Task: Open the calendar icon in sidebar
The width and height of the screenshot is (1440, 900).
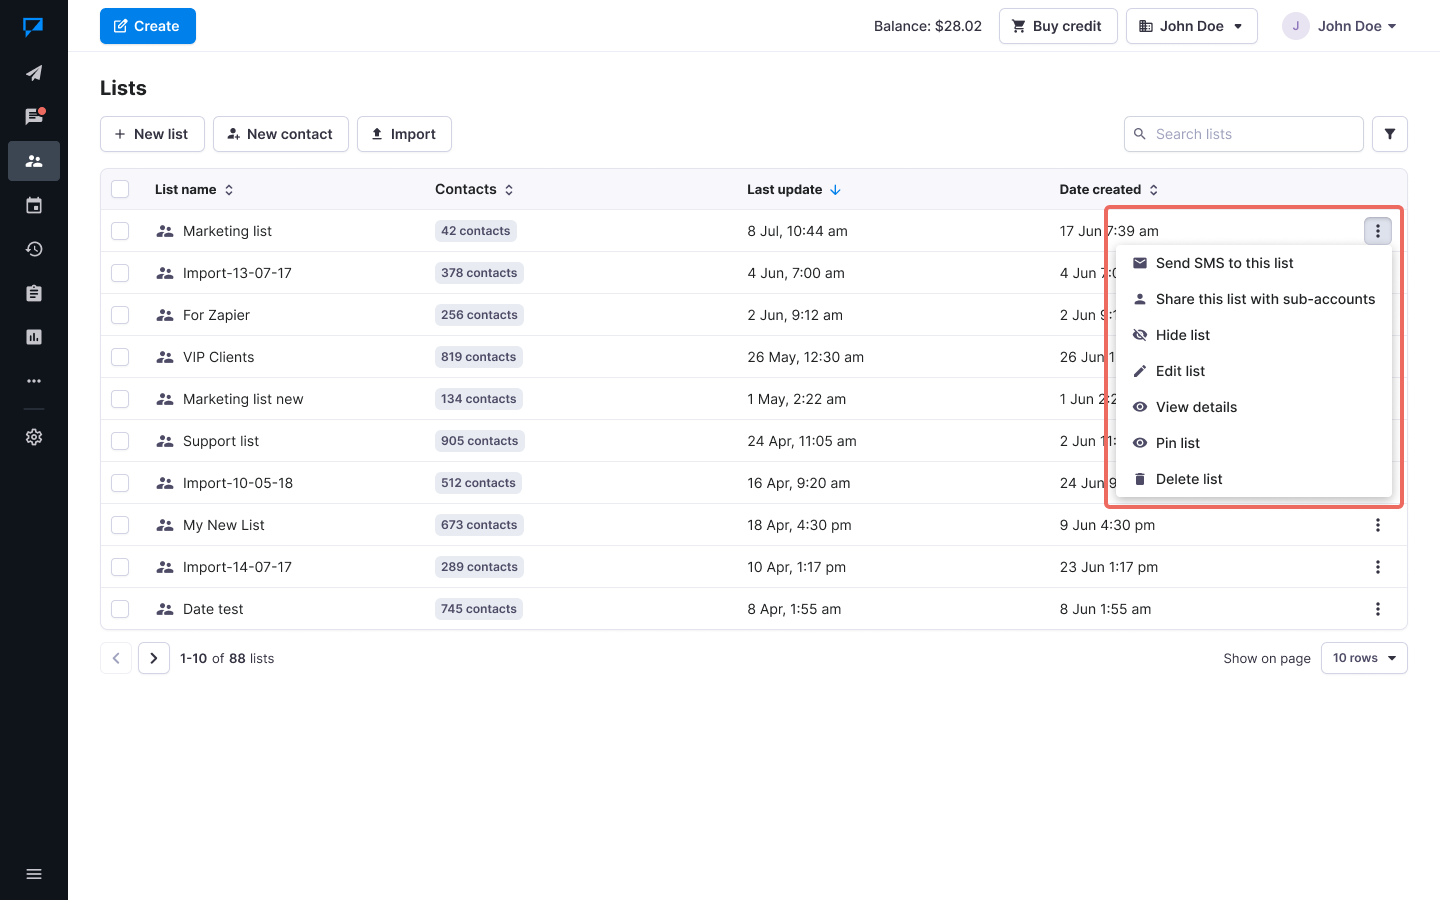Action: click(x=34, y=205)
